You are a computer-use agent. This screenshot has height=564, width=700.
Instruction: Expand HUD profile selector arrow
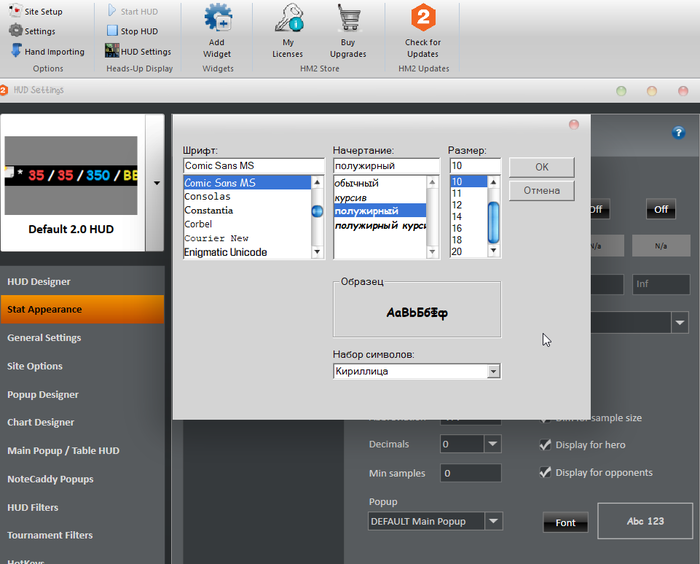pyautogui.click(x=156, y=183)
